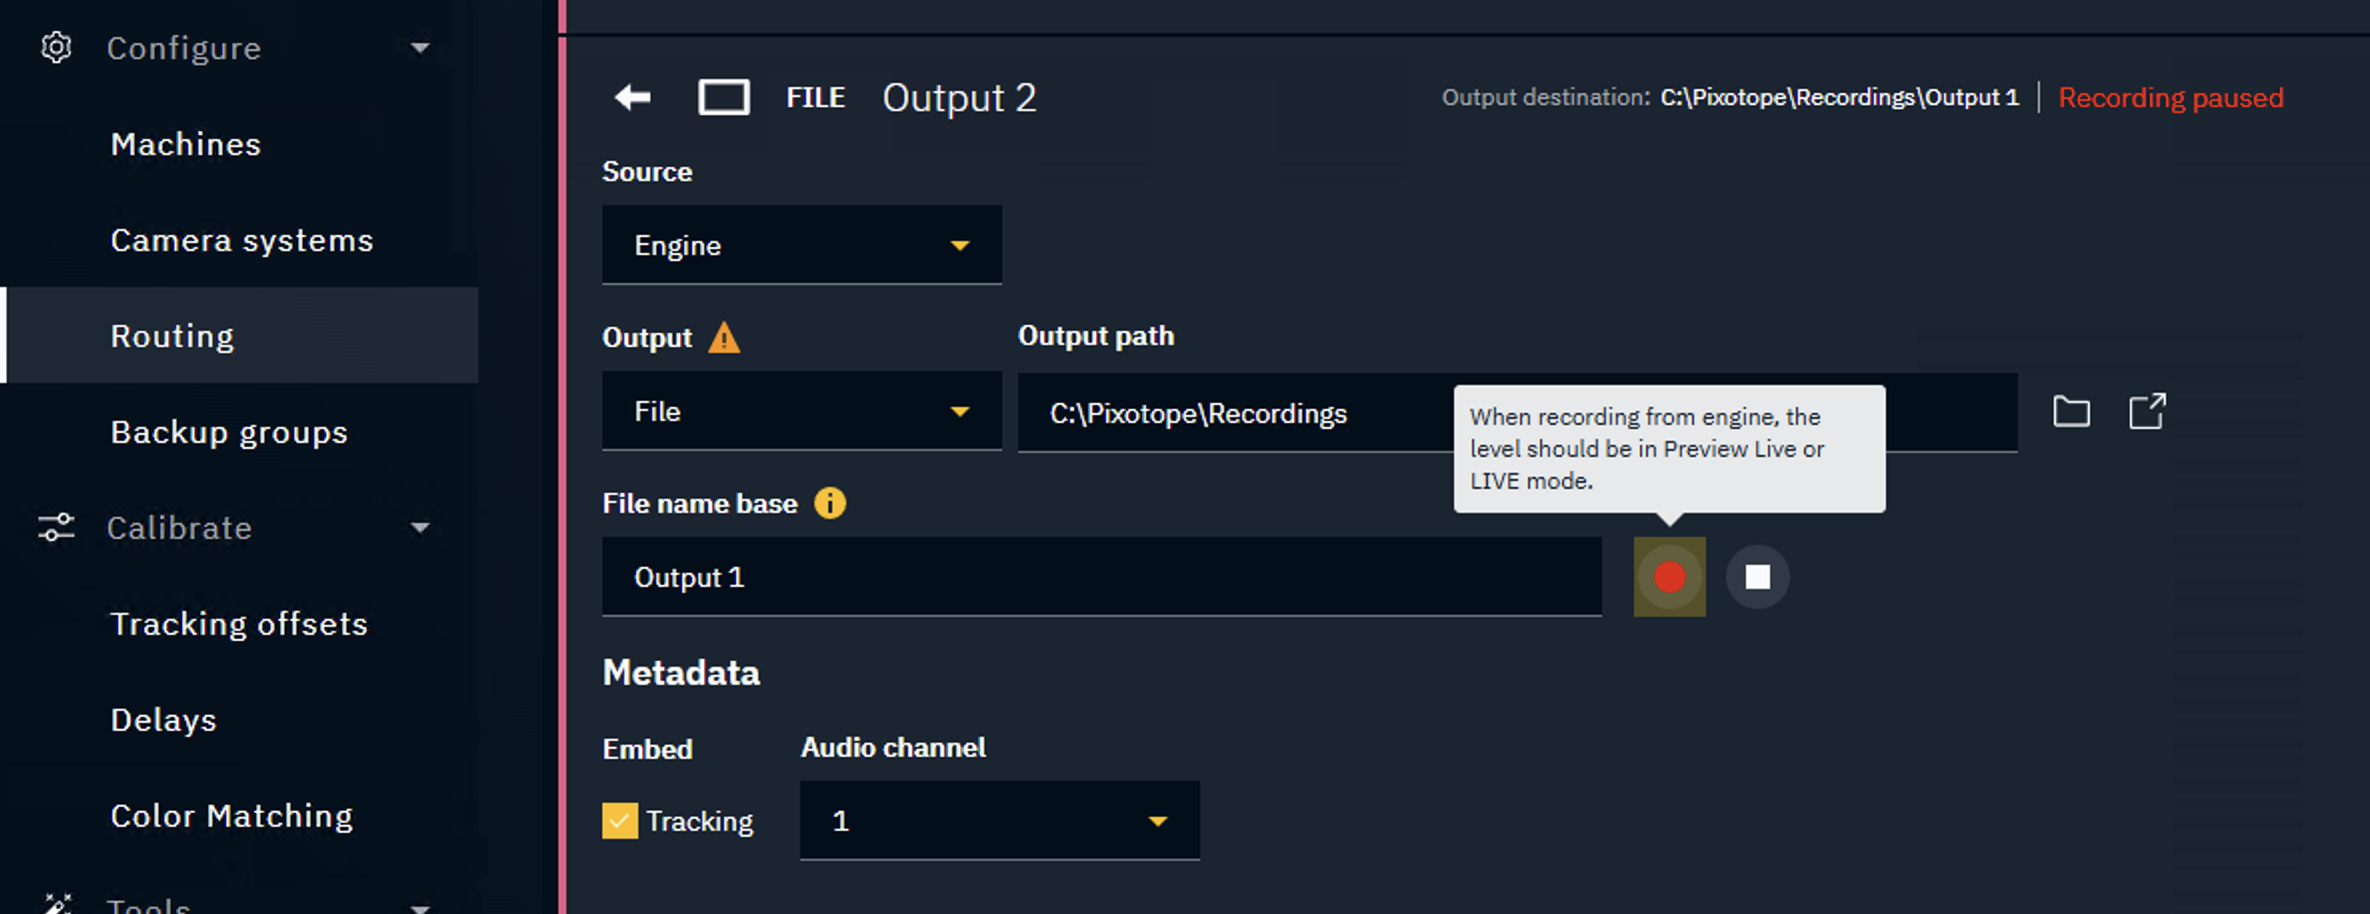Stop the recording with the square button

(1757, 577)
